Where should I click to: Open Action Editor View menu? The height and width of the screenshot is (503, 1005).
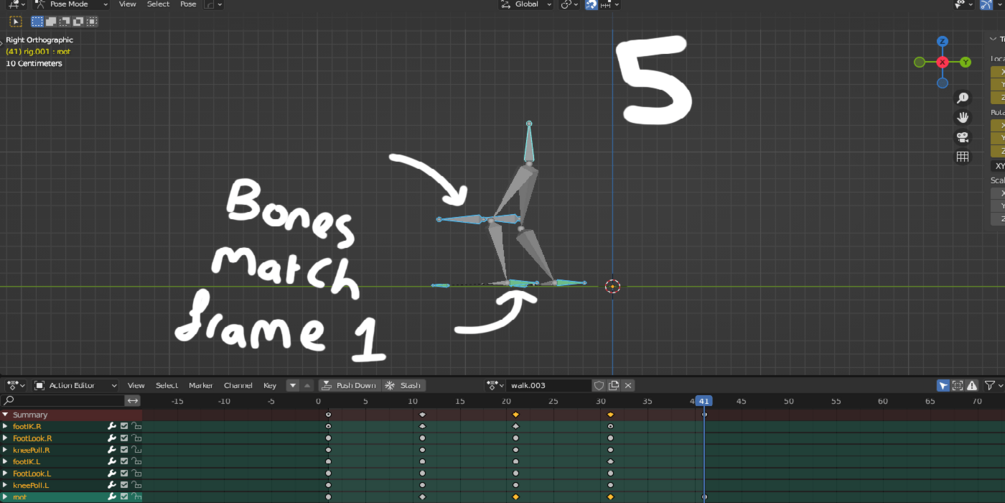[x=136, y=385]
